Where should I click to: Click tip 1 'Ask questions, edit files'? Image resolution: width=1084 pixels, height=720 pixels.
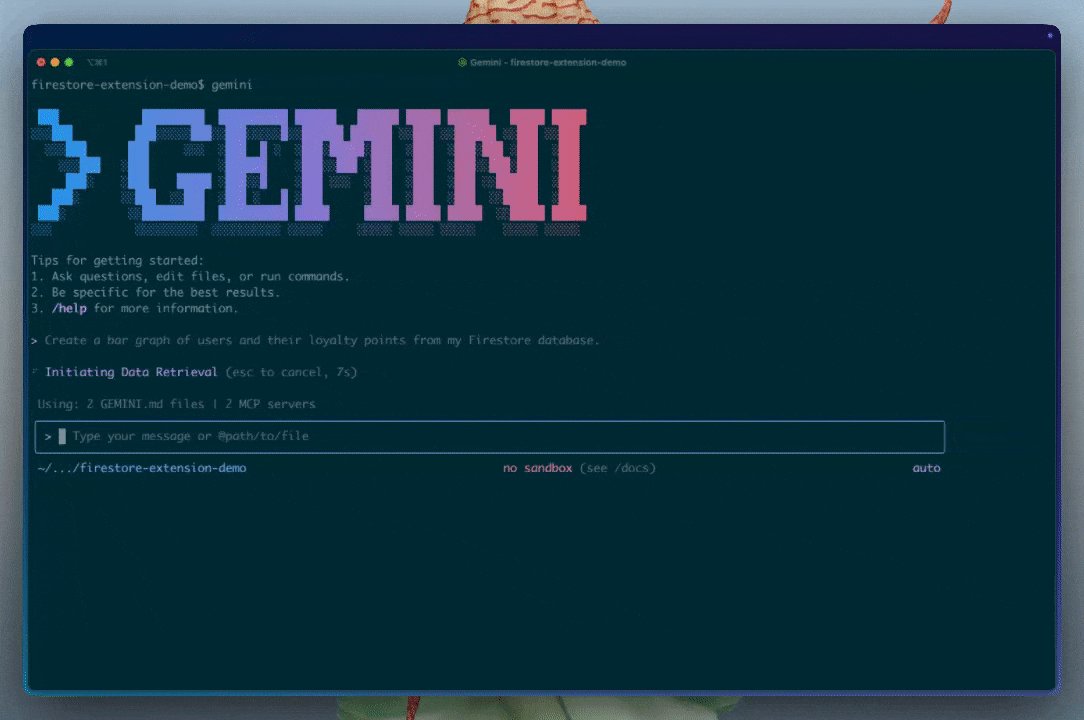tap(190, 277)
